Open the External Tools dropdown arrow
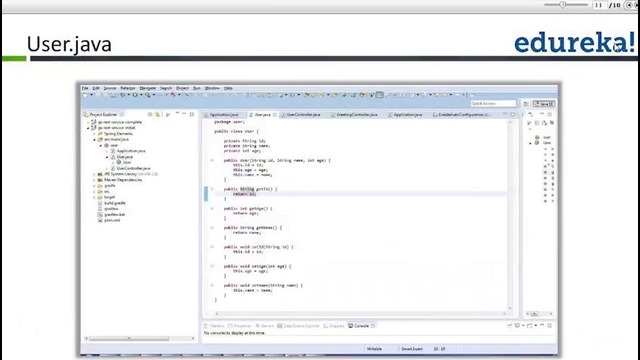Image resolution: width=640 pixels, height=360 pixels. click(153, 95)
